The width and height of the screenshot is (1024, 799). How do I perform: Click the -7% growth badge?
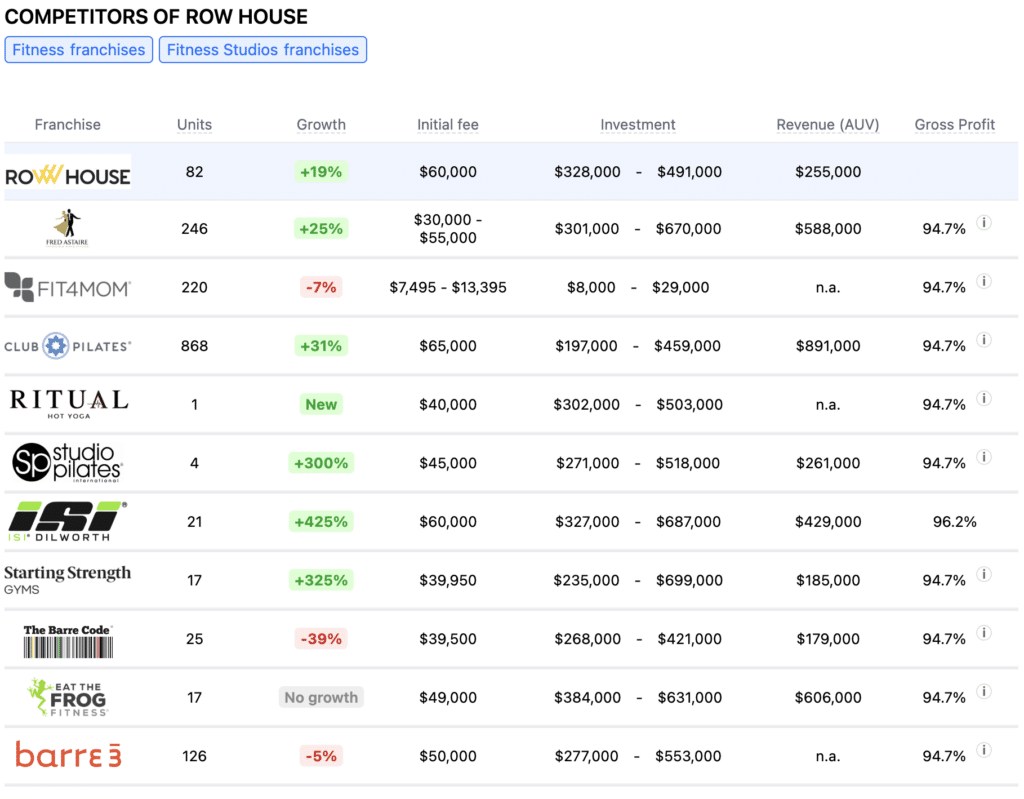(x=321, y=287)
